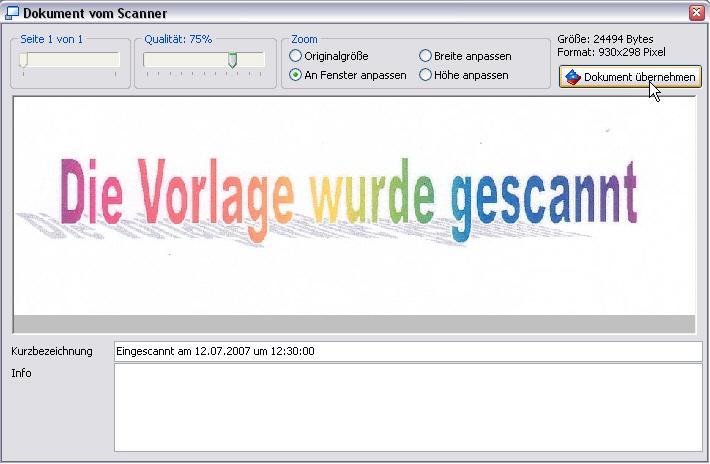Viewport: 710px width, 464px height.
Task: Click the Seite slider track at right end
Action: 114,60
